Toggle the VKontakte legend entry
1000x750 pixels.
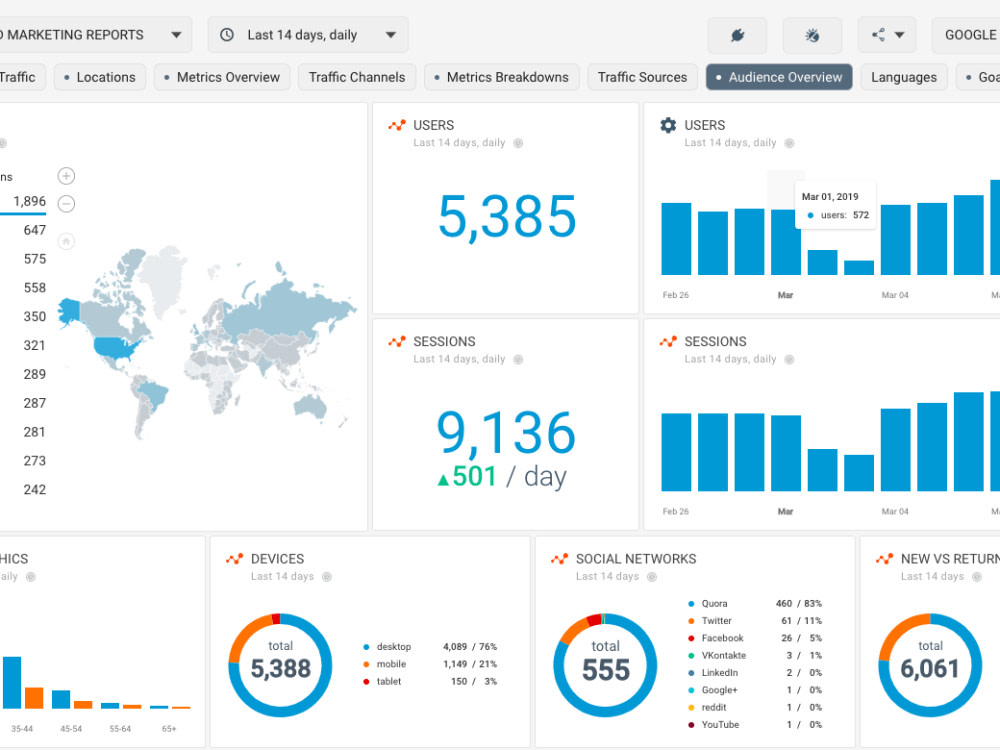tap(755, 655)
